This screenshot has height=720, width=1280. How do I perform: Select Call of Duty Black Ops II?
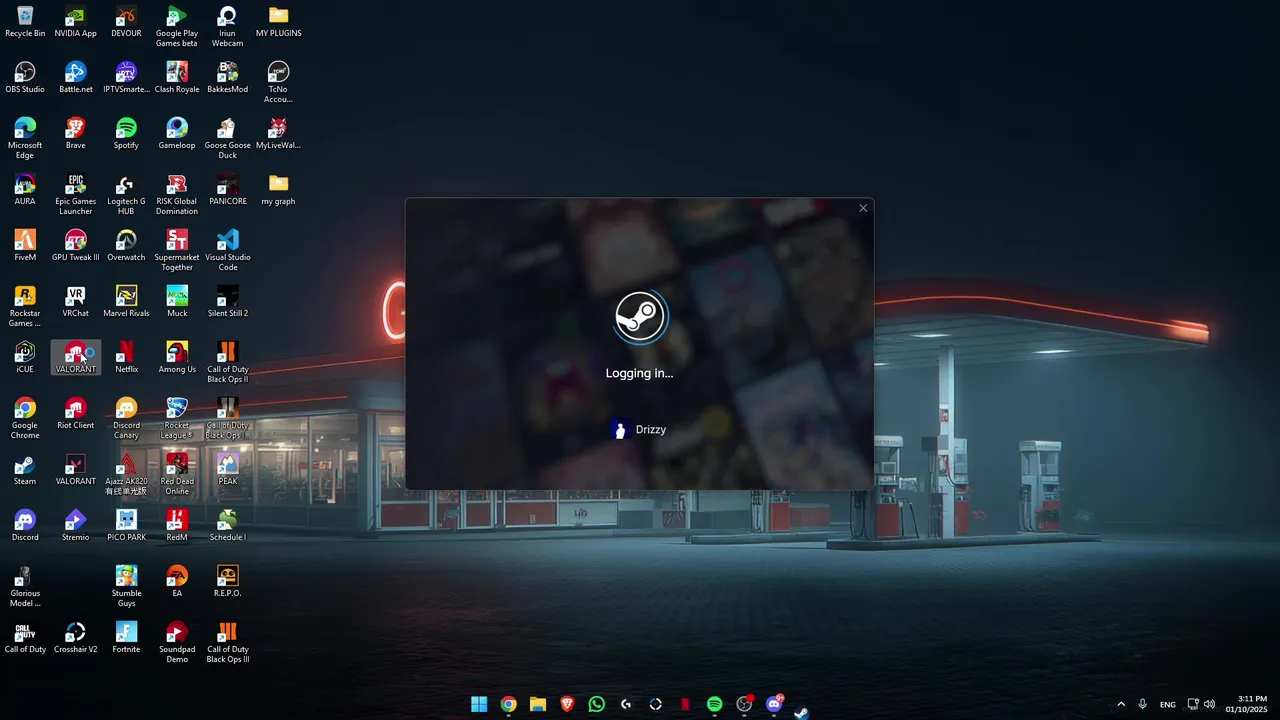point(228,363)
